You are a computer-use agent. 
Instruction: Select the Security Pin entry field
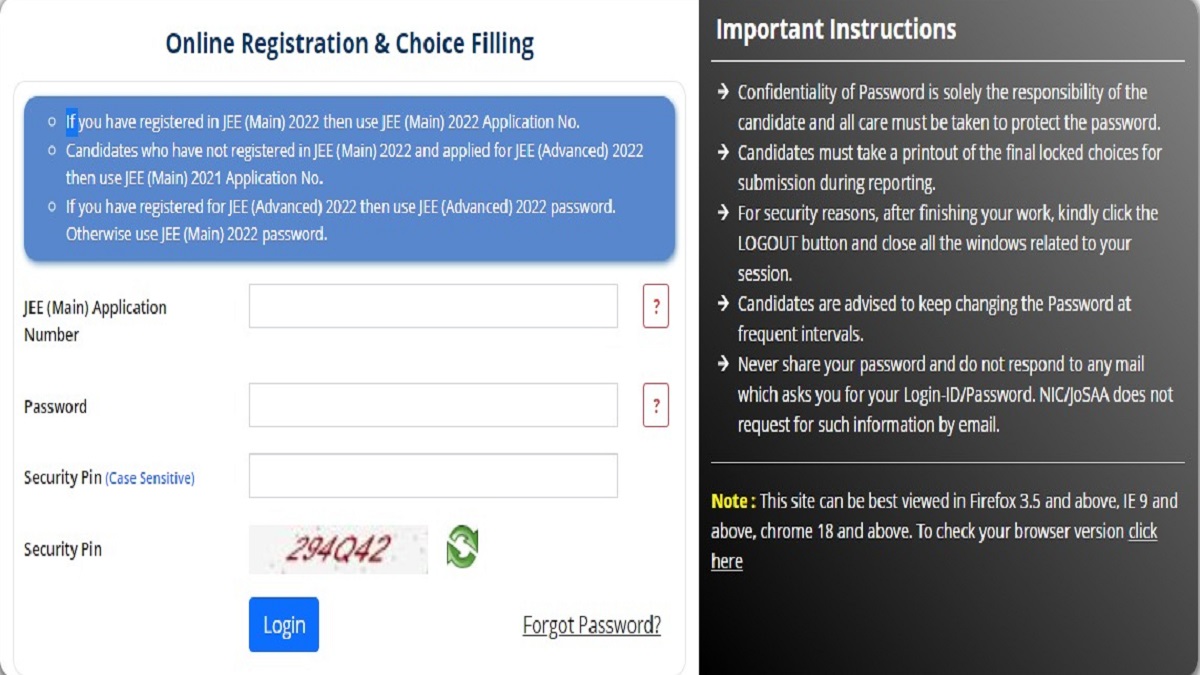coord(433,476)
